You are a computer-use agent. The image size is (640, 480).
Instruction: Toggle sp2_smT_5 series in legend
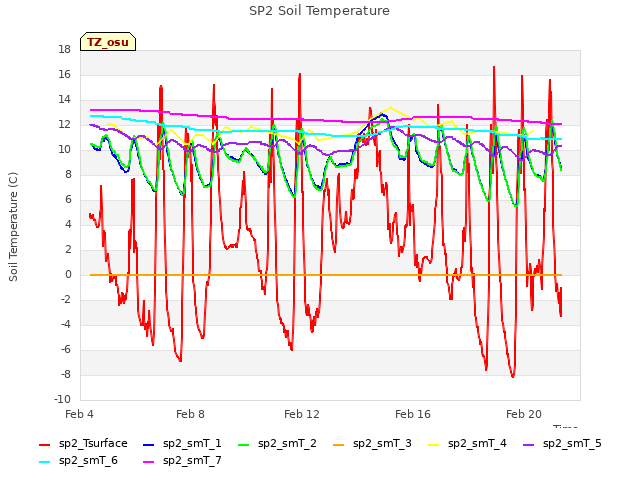(562, 443)
